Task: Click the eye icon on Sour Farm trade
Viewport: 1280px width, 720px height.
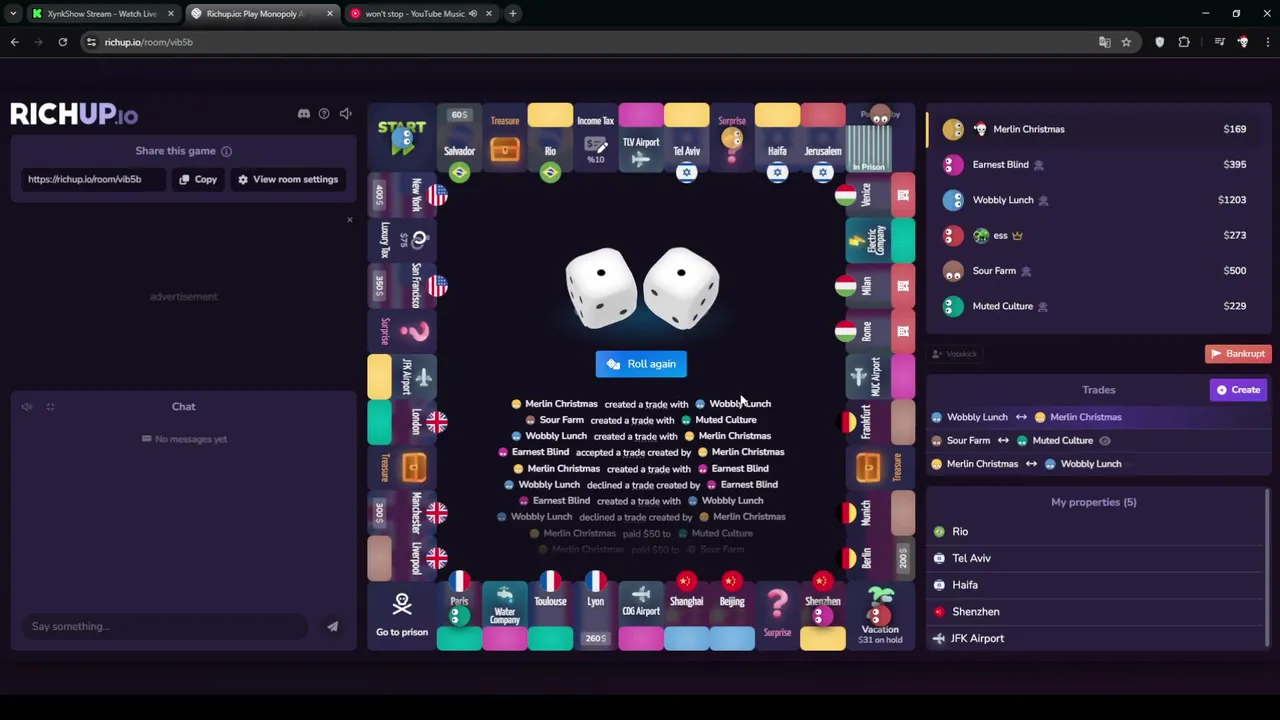Action: 1105,440
